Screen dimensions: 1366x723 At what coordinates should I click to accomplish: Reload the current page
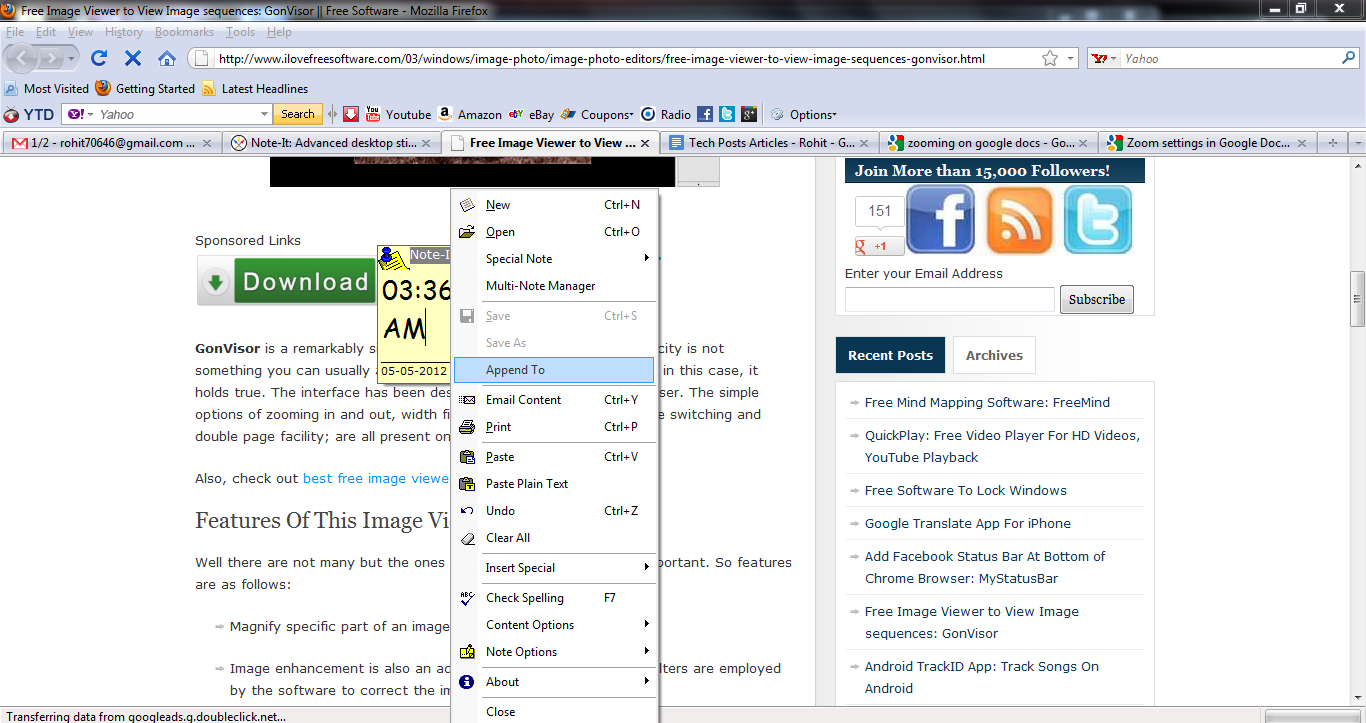(x=99, y=58)
